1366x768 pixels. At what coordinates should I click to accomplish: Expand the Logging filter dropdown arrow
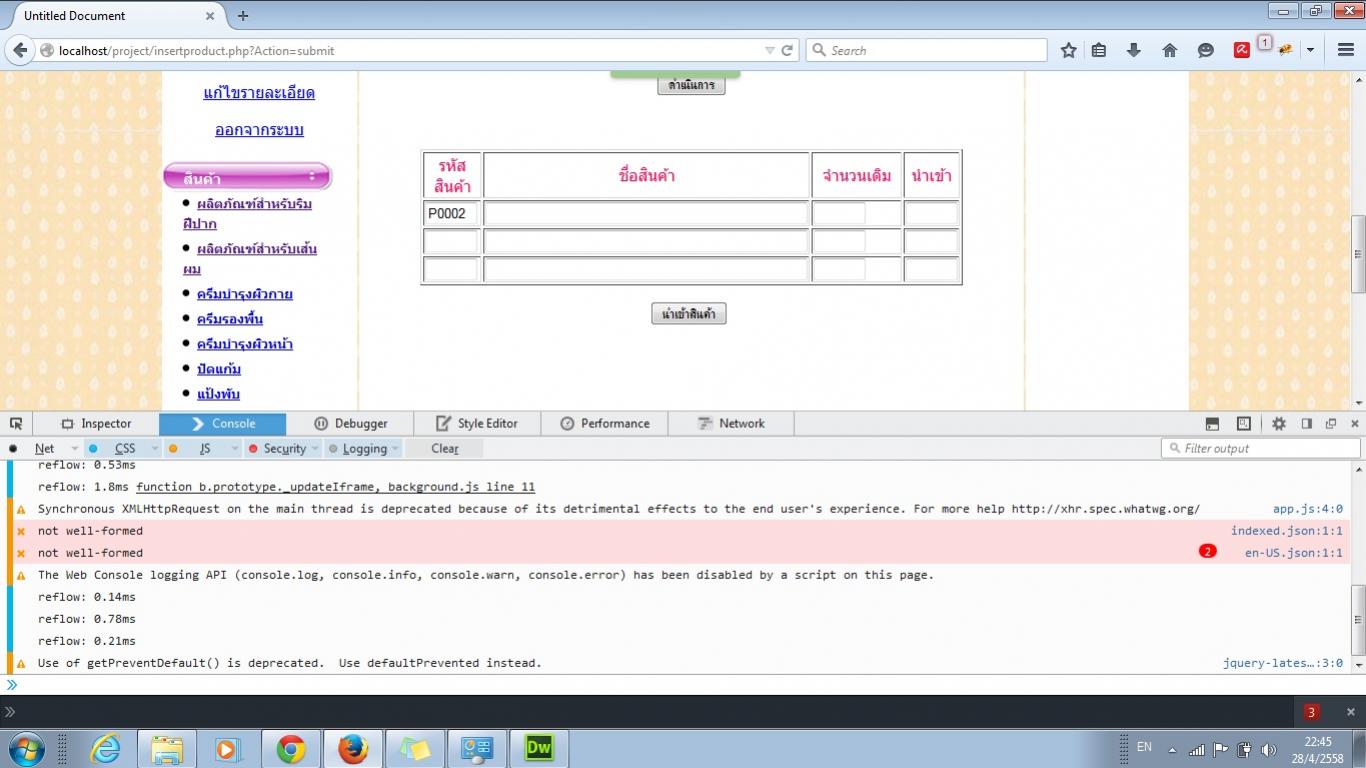(x=396, y=449)
